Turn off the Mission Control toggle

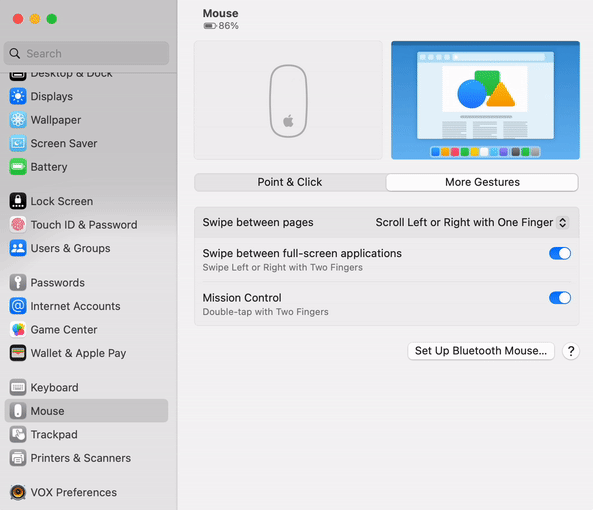560,298
